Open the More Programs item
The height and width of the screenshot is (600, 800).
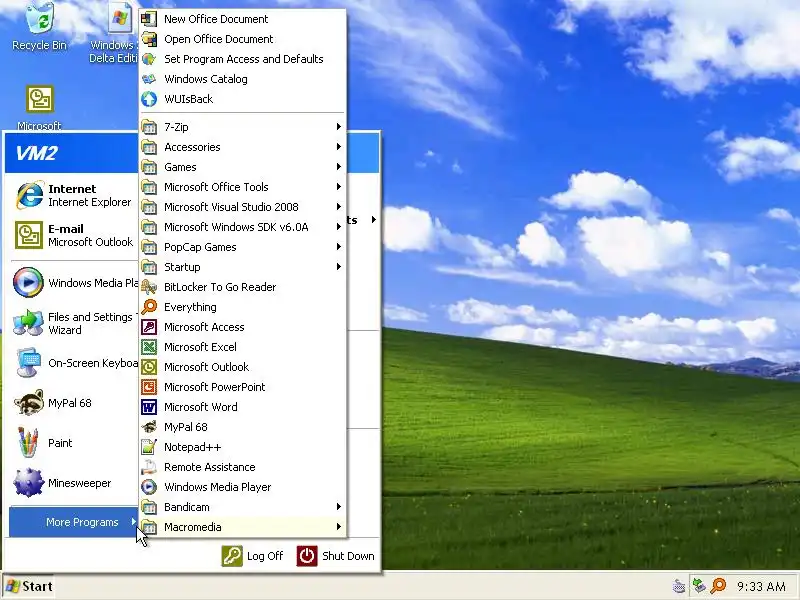pos(73,522)
